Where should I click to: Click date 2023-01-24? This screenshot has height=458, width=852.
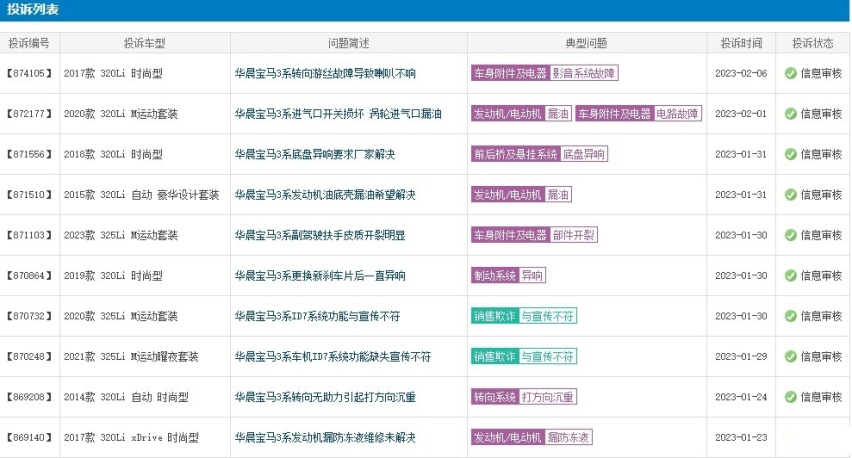(x=741, y=397)
